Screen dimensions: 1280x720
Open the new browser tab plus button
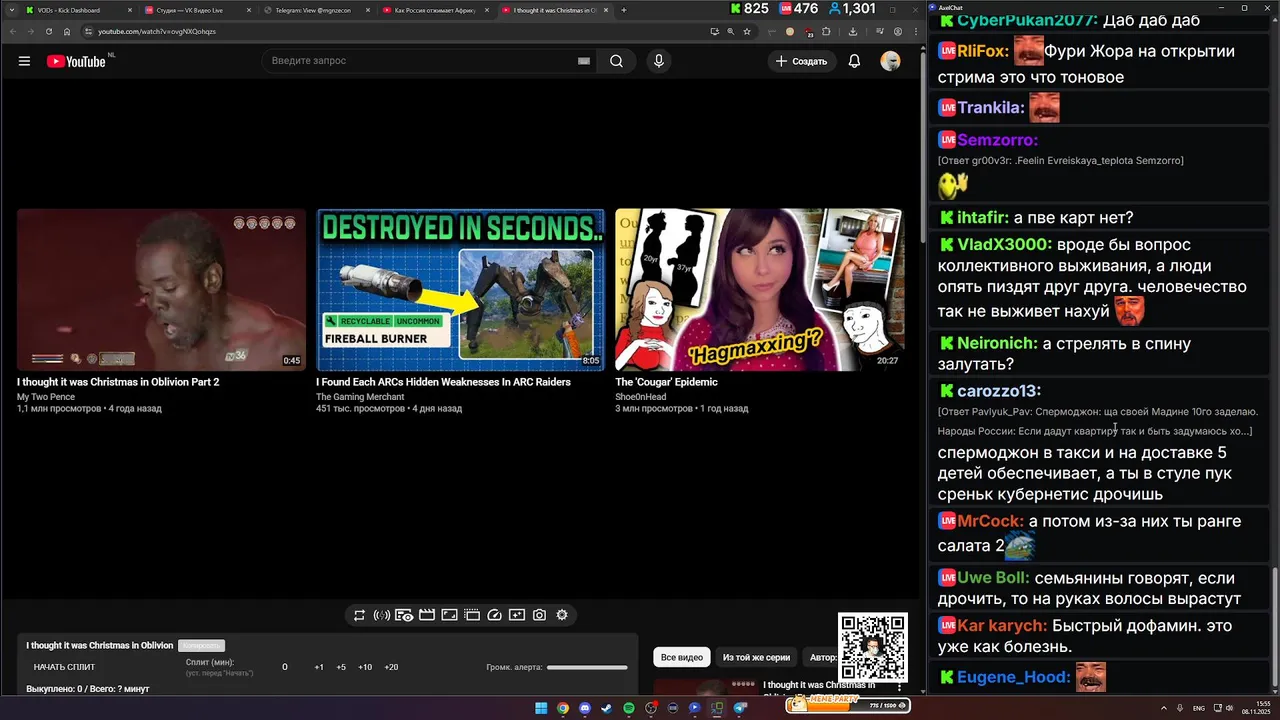point(624,10)
